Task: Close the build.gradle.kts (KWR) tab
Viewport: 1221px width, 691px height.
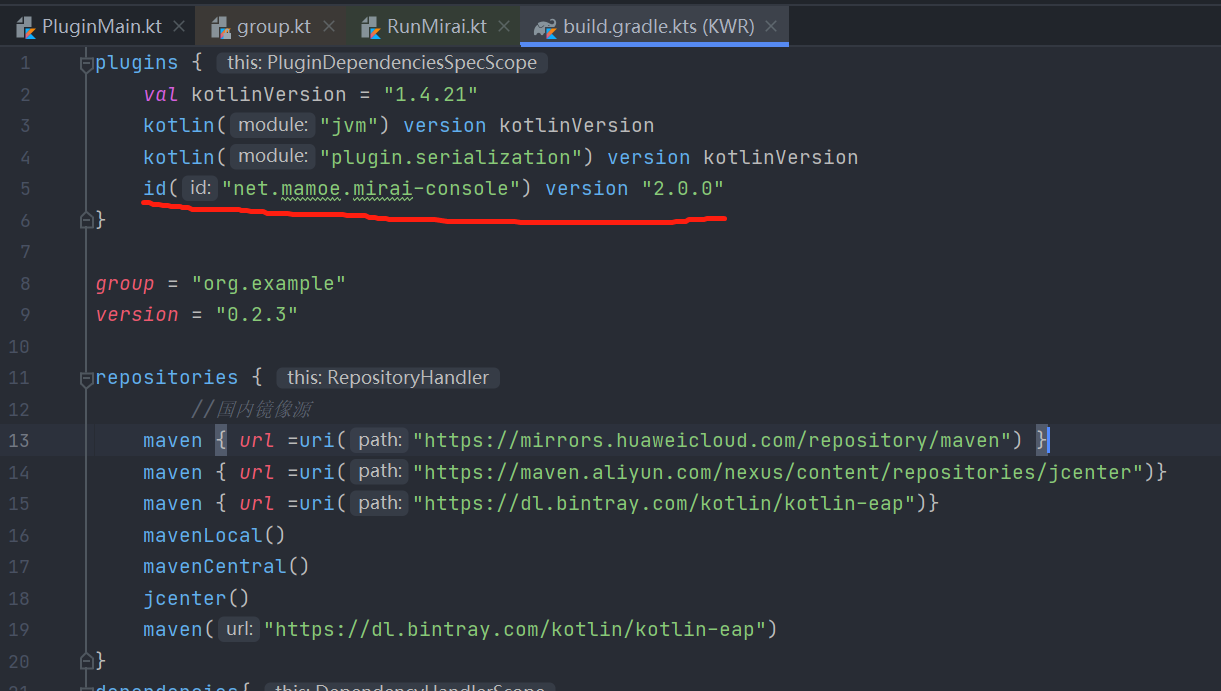Action: pos(771,27)
